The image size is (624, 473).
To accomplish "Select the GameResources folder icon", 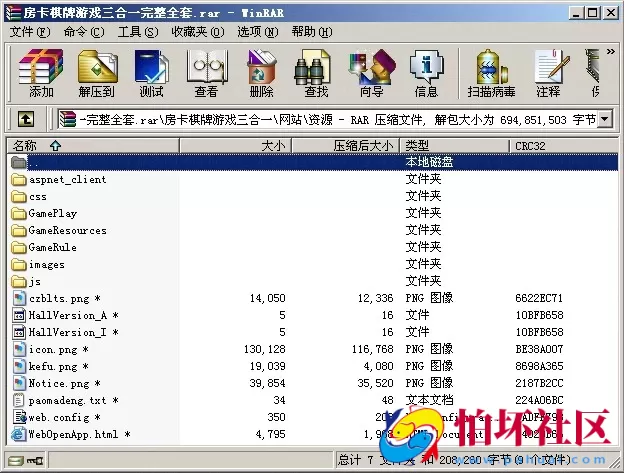I will tap(19, 231).
